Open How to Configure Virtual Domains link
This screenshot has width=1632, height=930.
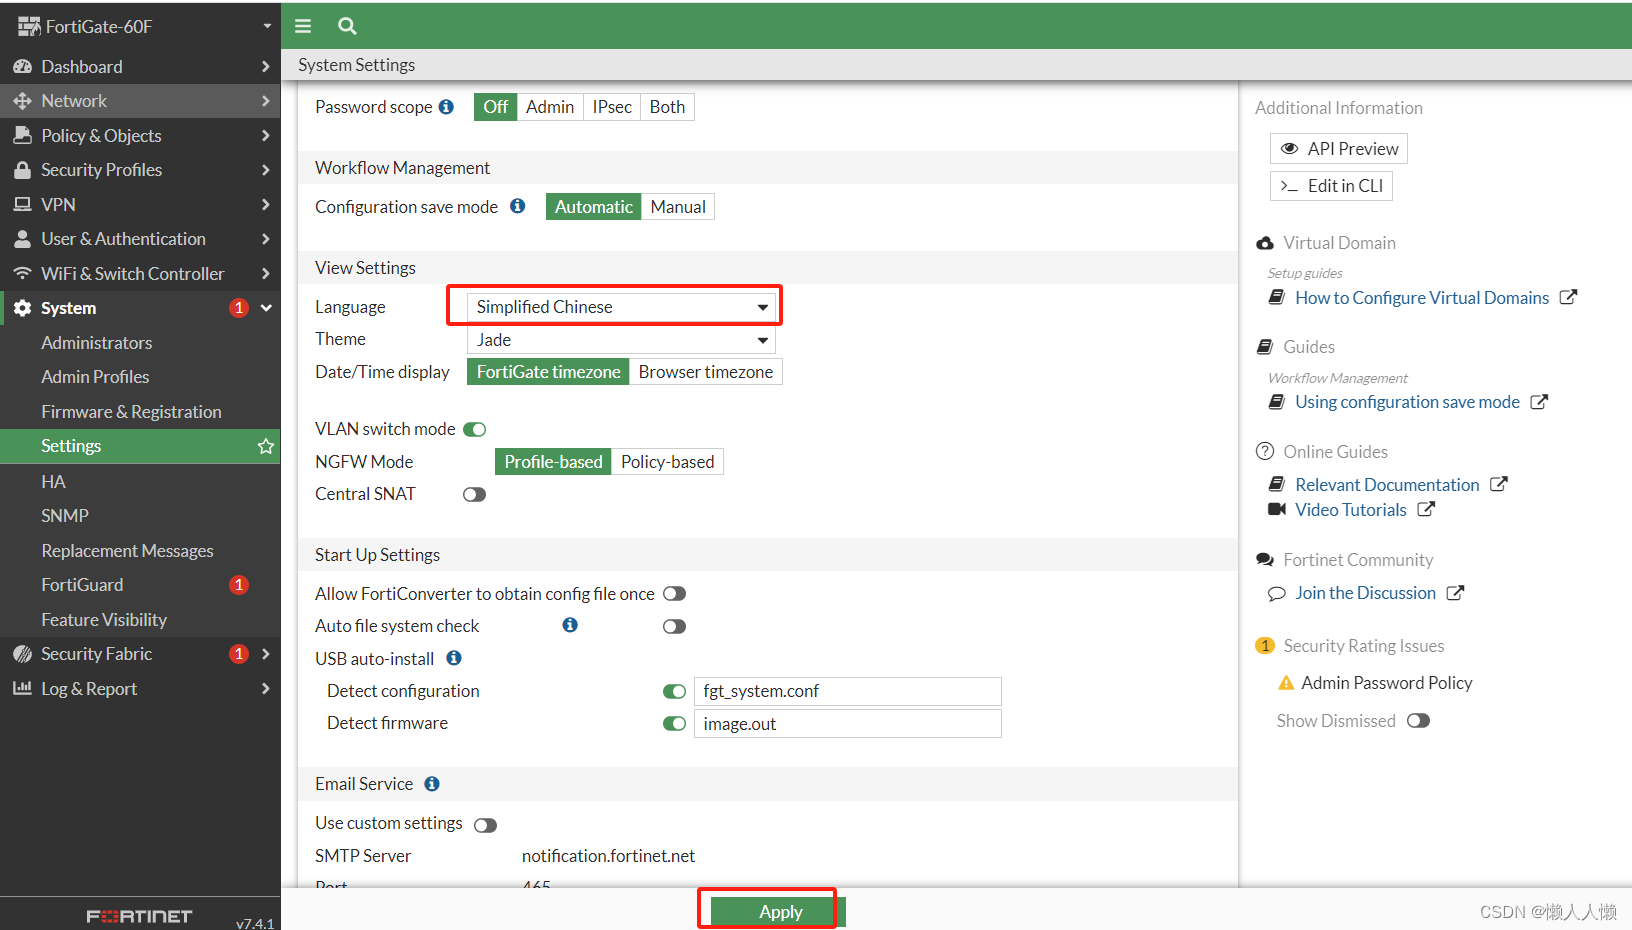click(1421, 297)
